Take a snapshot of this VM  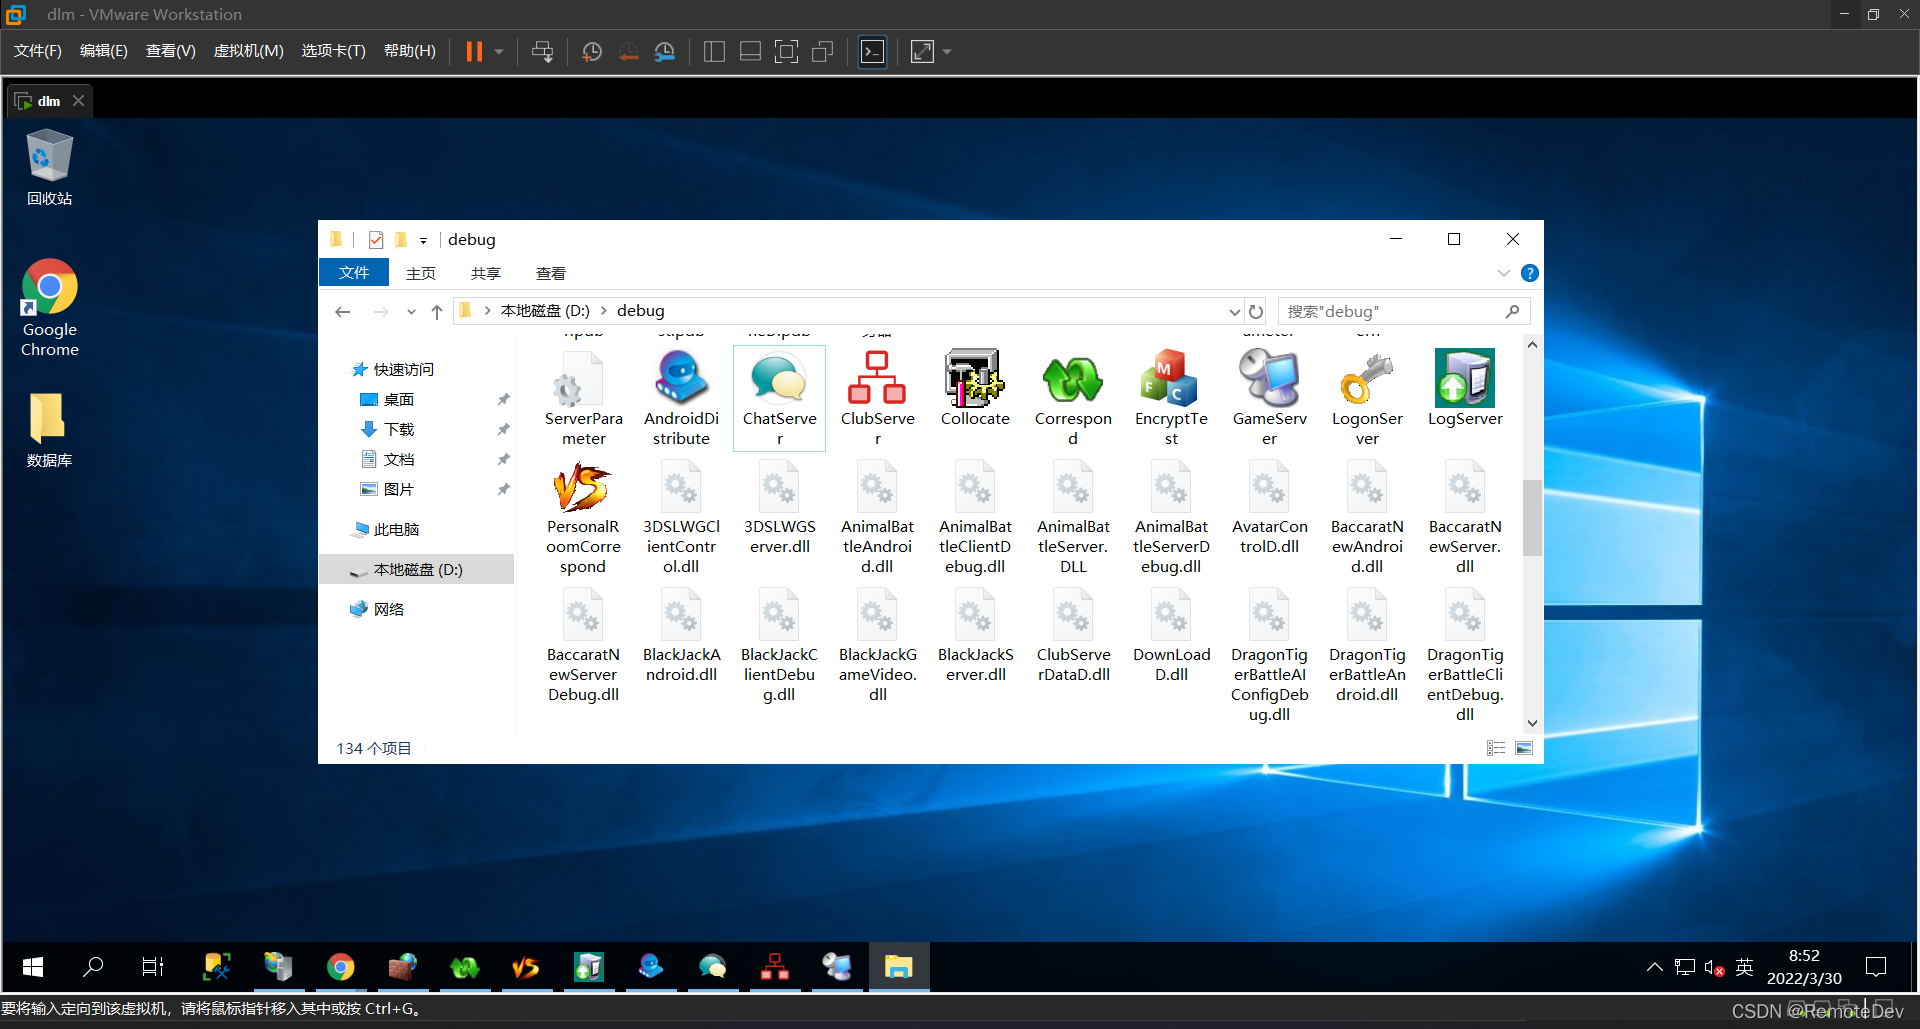[x=592, y=51]
